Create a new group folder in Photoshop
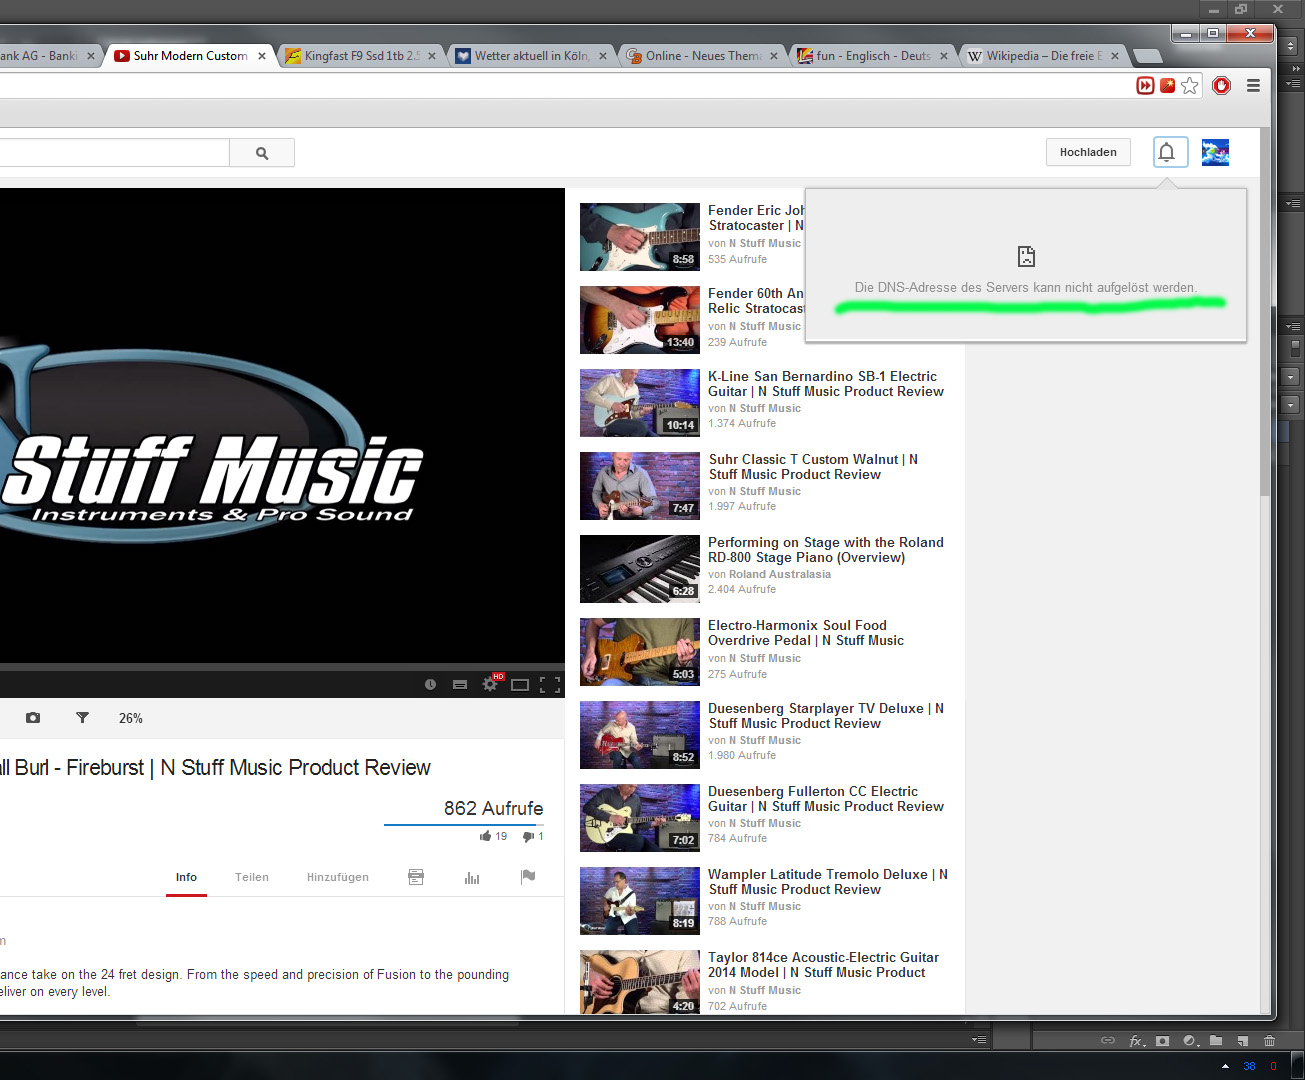Viewport: 1305px width, 1080px height. [1216, 1041]
